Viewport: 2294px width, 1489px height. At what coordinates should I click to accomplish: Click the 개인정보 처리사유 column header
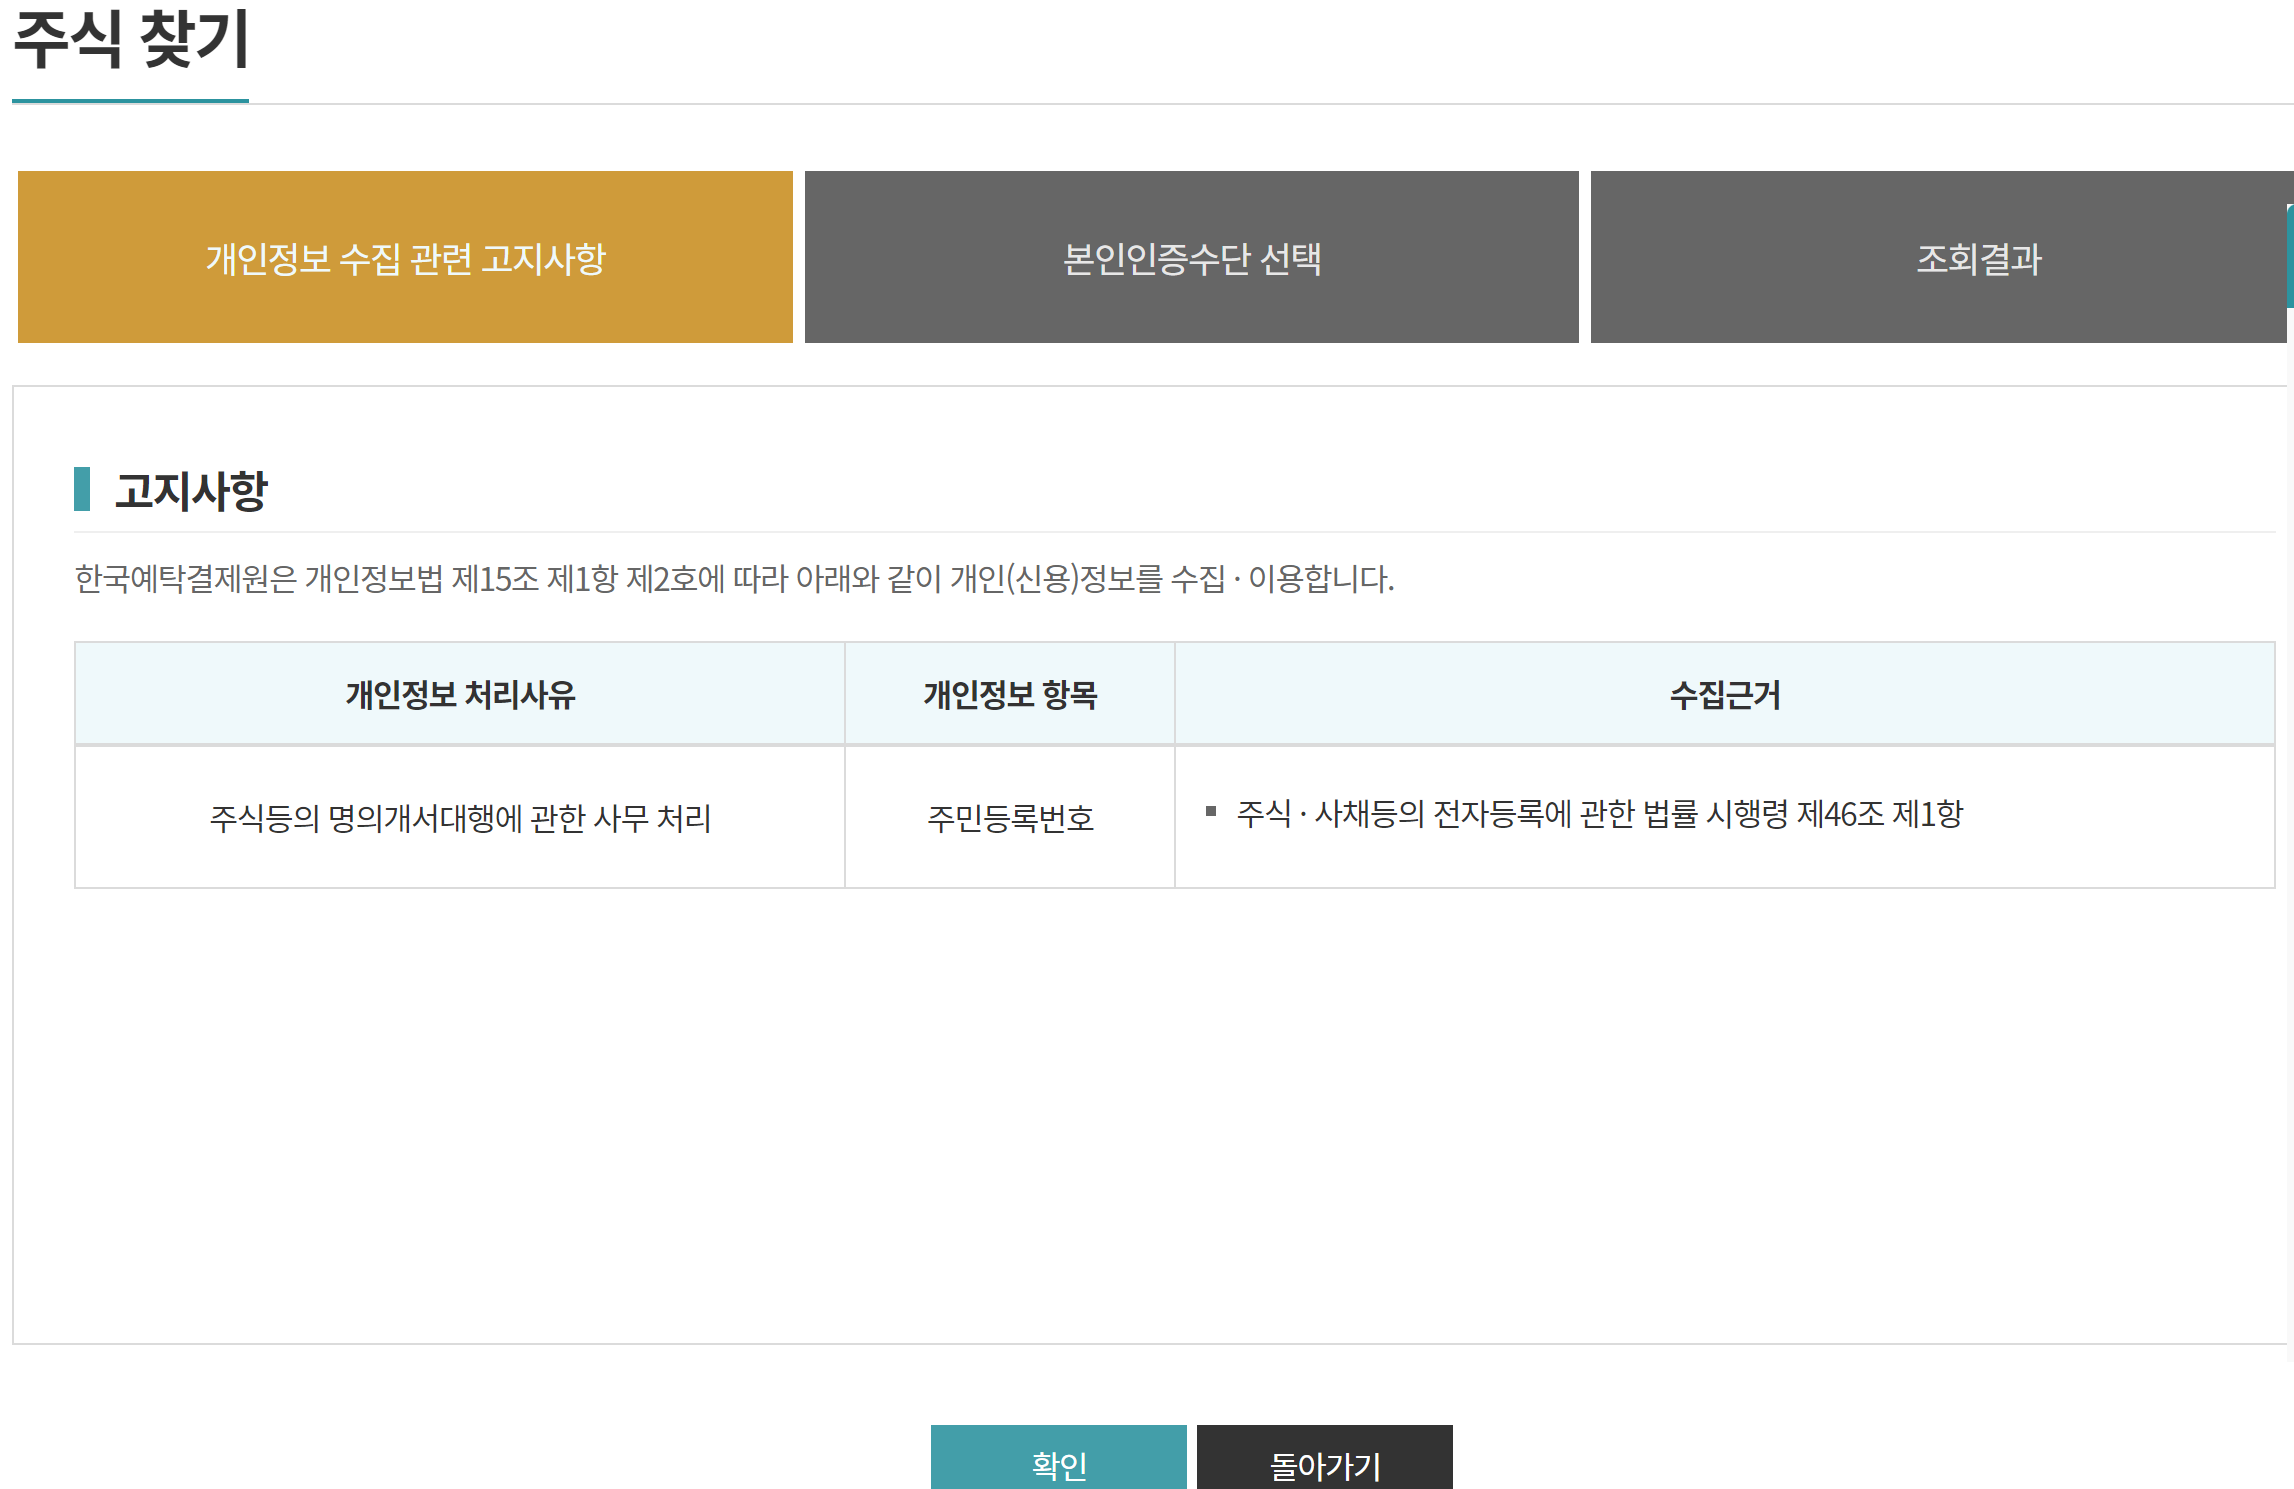click(460, 695)
